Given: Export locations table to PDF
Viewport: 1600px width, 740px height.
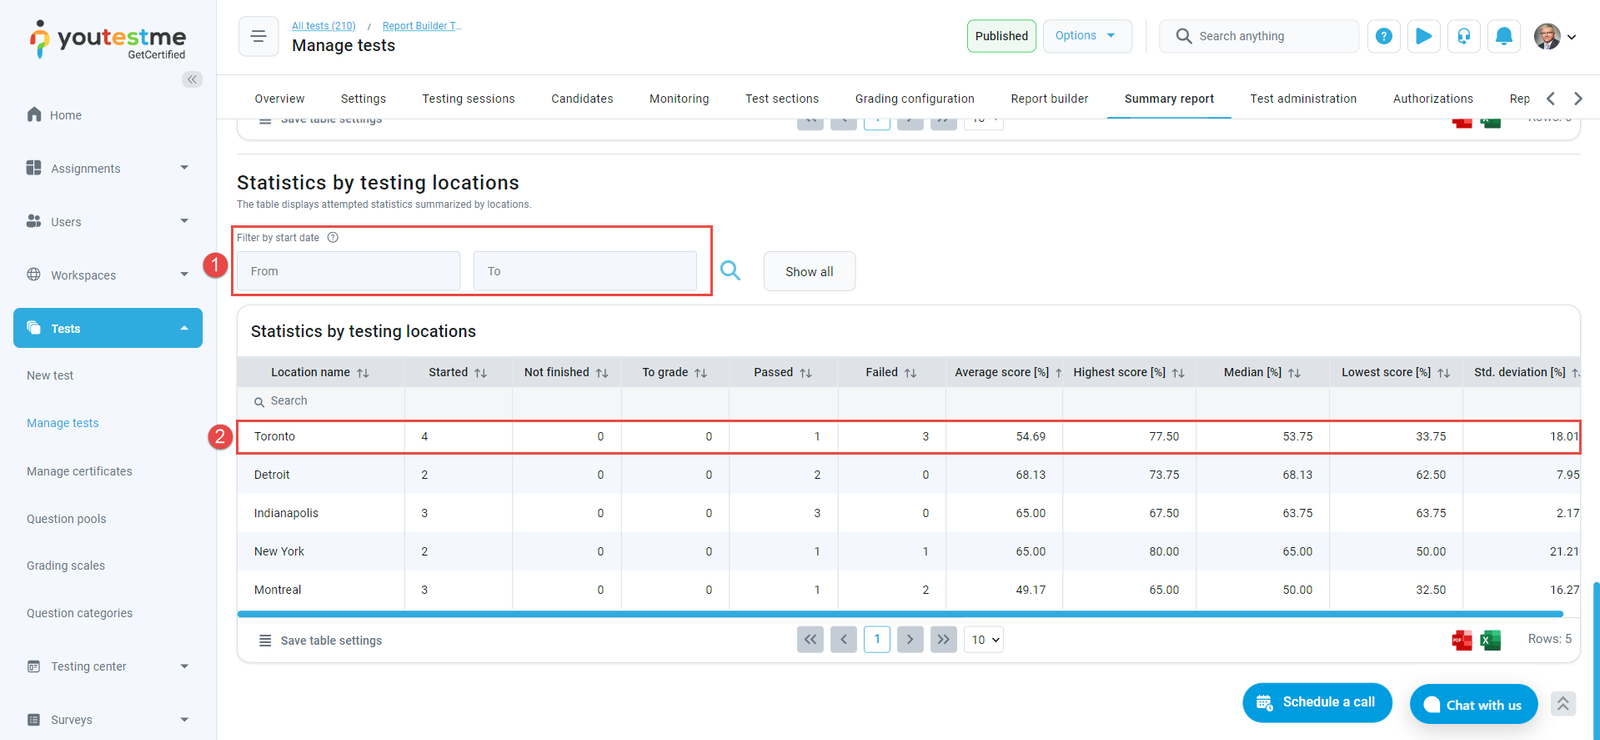Looking at the screenshot, I should [x=1461, y=640].
